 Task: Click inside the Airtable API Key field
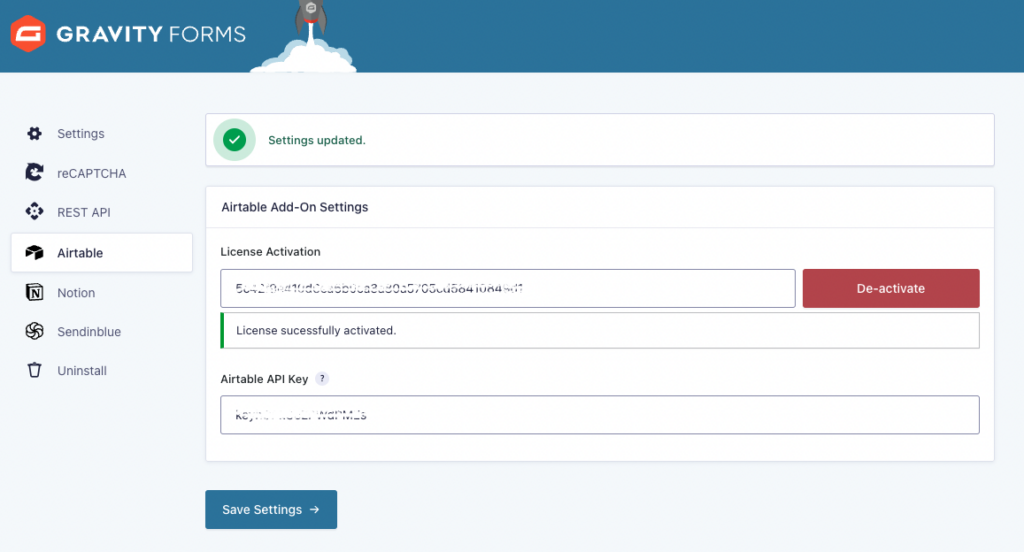point(599,415)
